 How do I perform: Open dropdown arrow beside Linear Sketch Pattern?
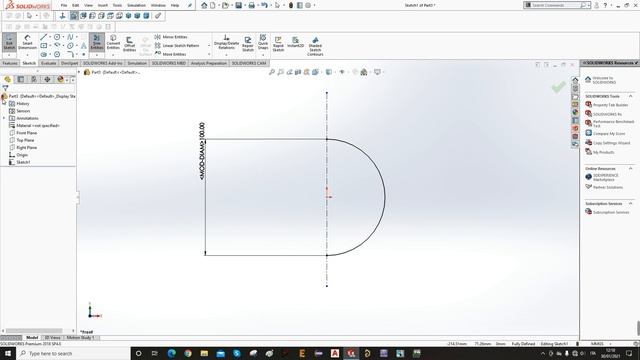[209, 45]
